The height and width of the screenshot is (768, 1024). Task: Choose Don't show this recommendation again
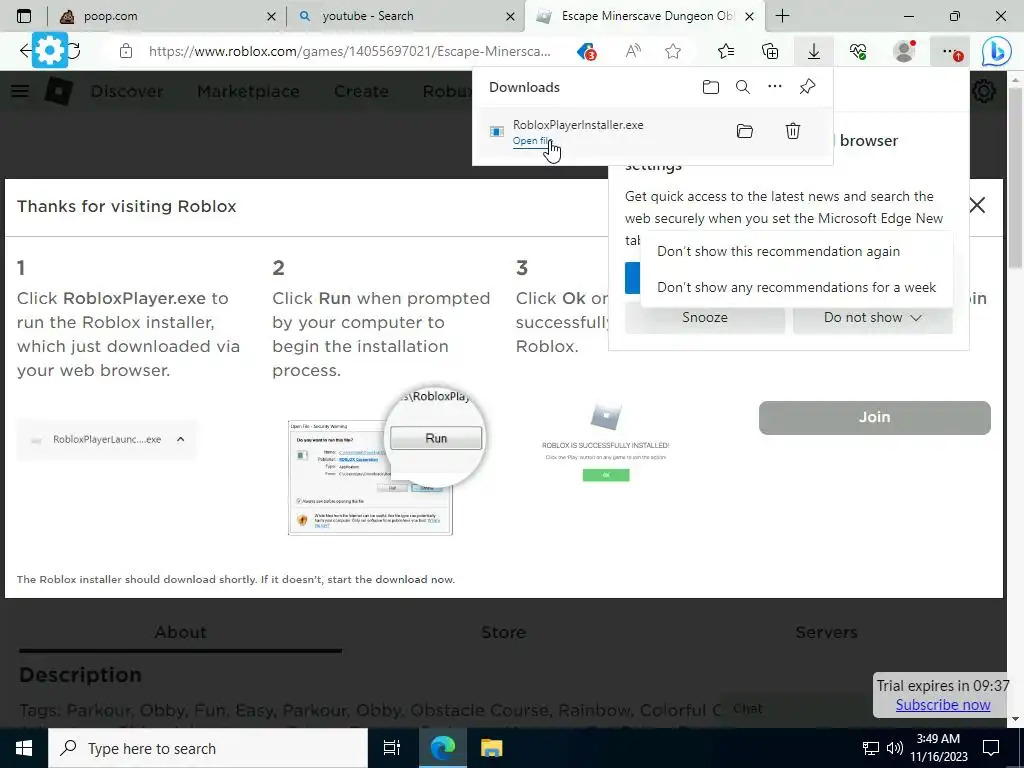point(778,251)
